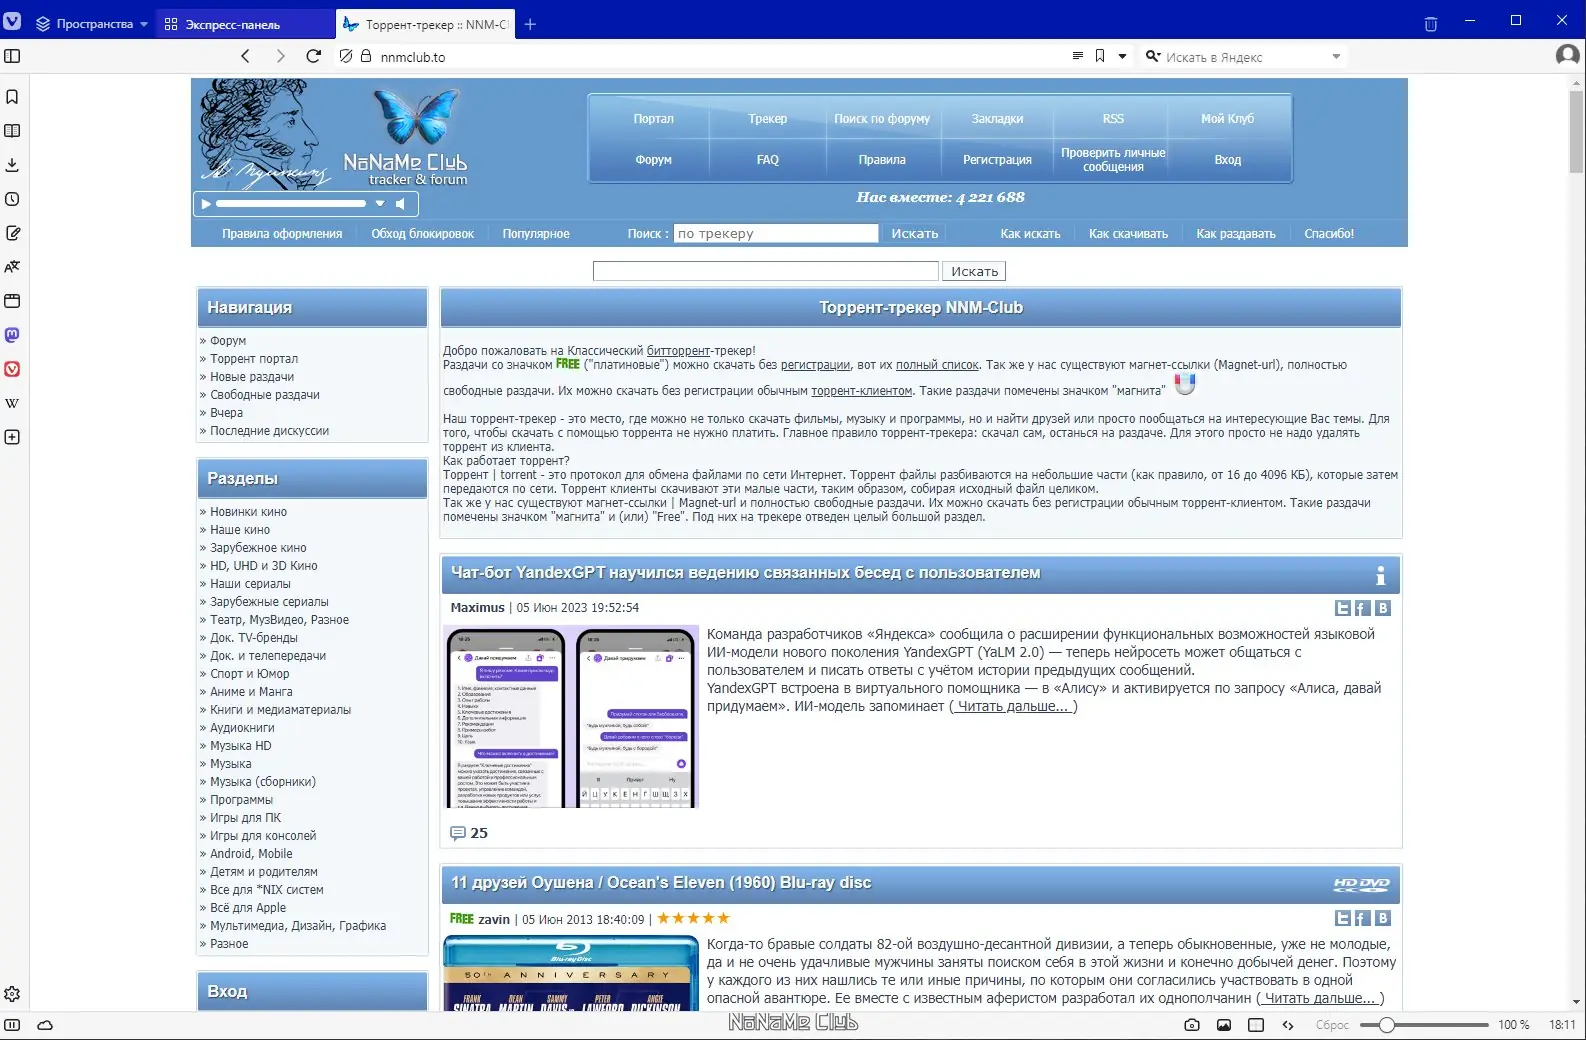Open the Bookmarks panel
The image size is (1586, 1040).
(x=12, y=97)
